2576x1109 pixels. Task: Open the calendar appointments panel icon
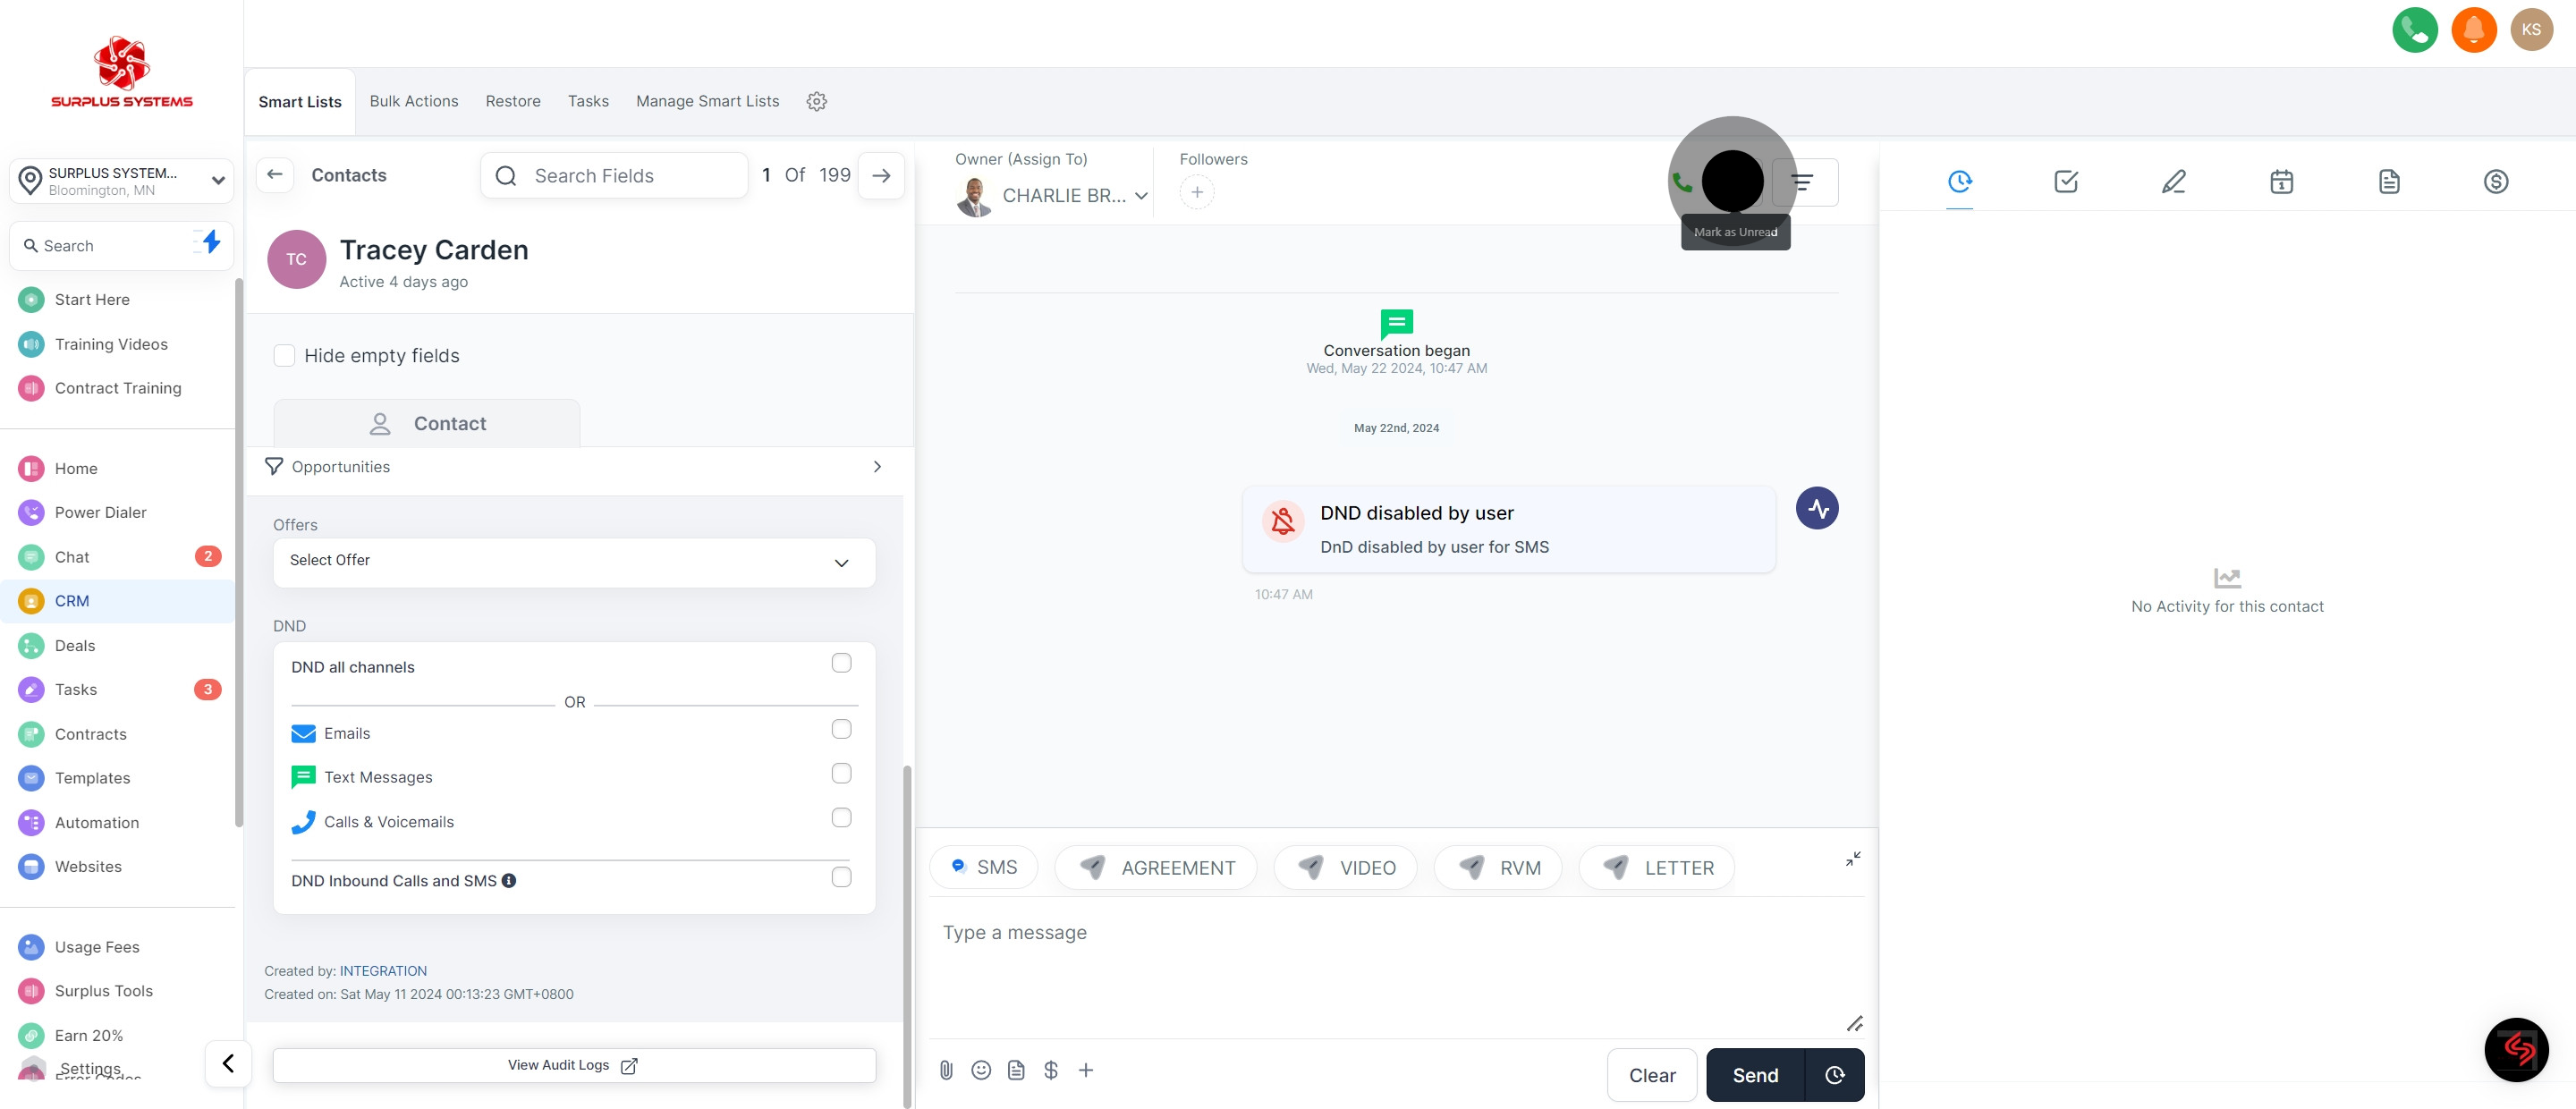point(2281,182)
